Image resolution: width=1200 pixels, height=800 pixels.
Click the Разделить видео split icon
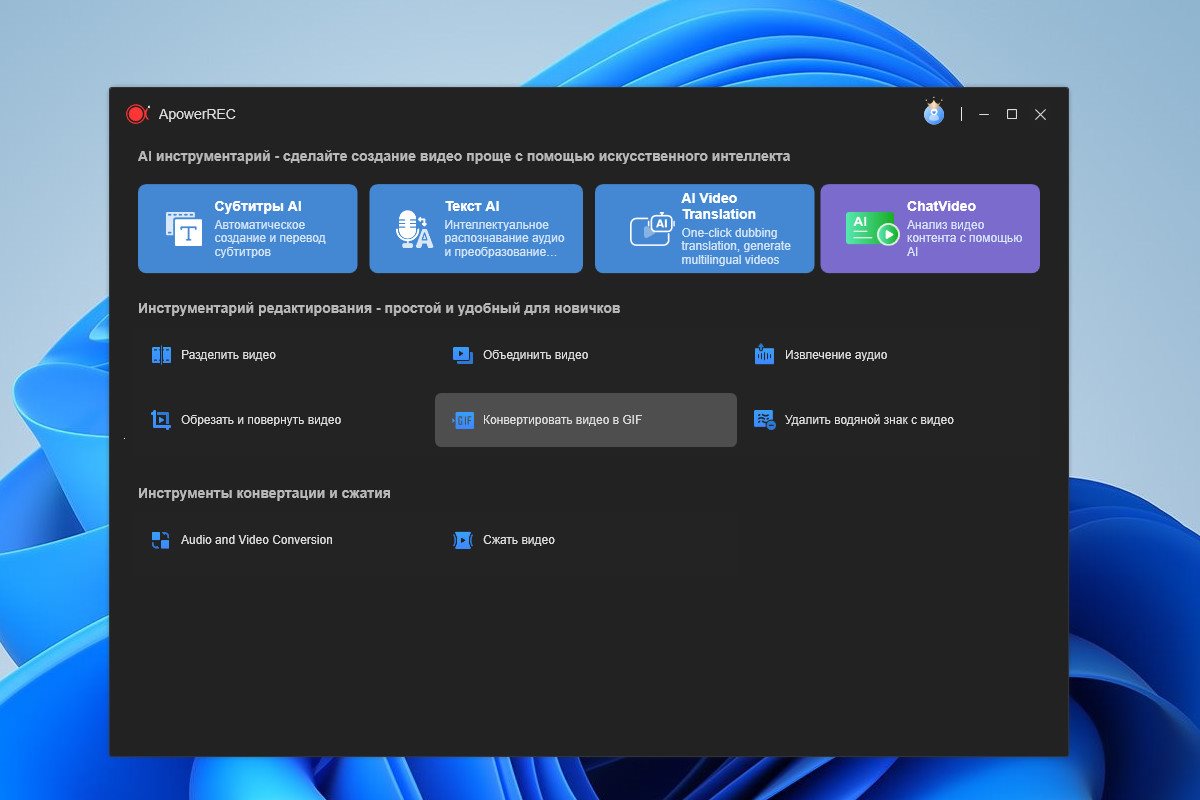pos(161,355)
